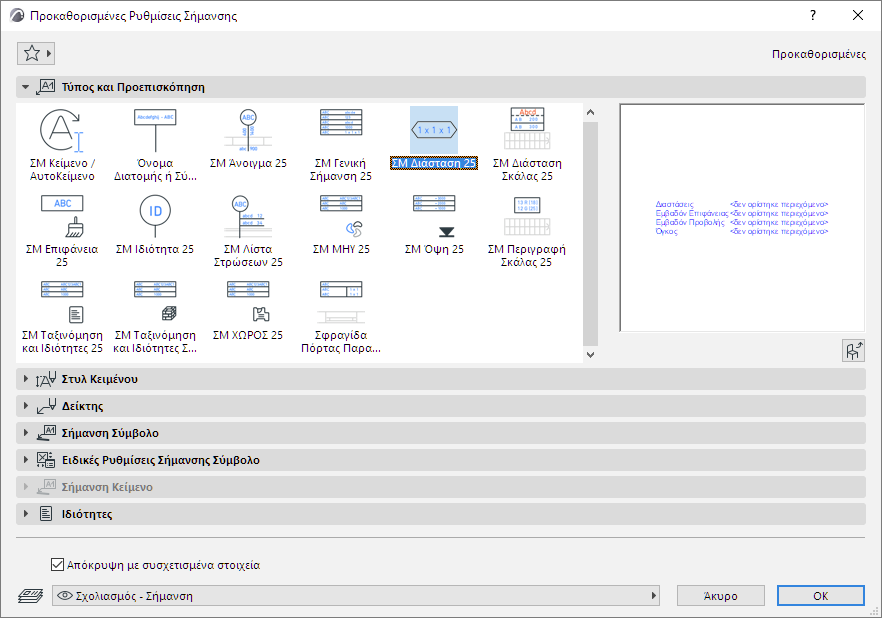Open the help question mark button
Image resolution: width=882 pixels, height=618 pixels.
click(x=813, y=15)
